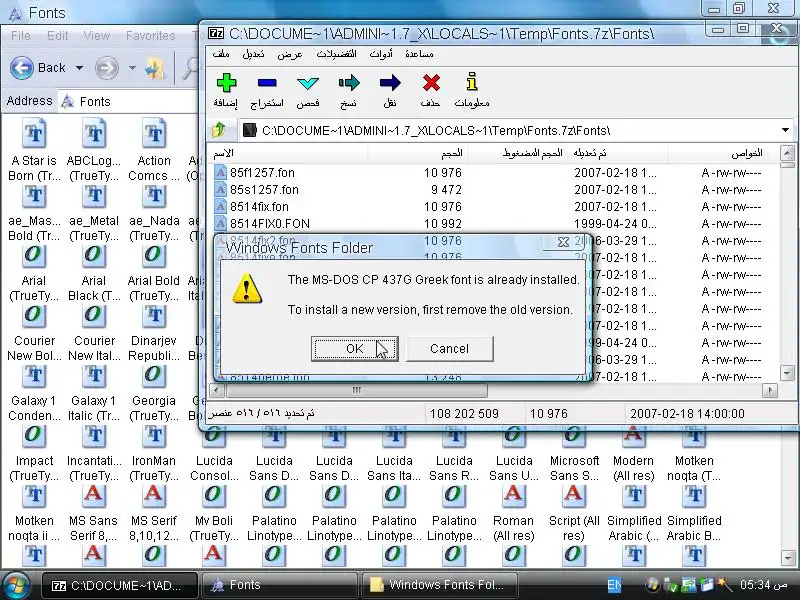Open the تعديل (Edit) menu in 7-Zip
The width and height of the screenshot is (800, 600).
pos(253,54)
